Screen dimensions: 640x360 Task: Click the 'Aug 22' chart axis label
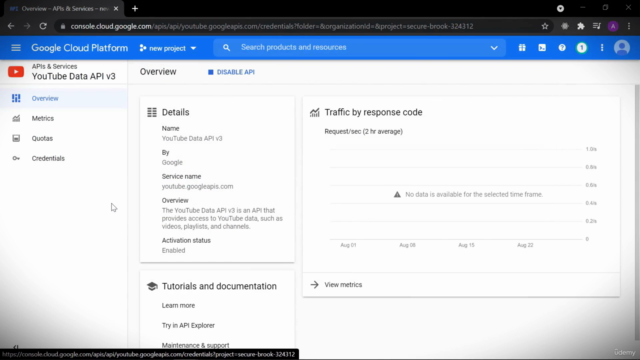pyautogui.click(x=525, y=245)
